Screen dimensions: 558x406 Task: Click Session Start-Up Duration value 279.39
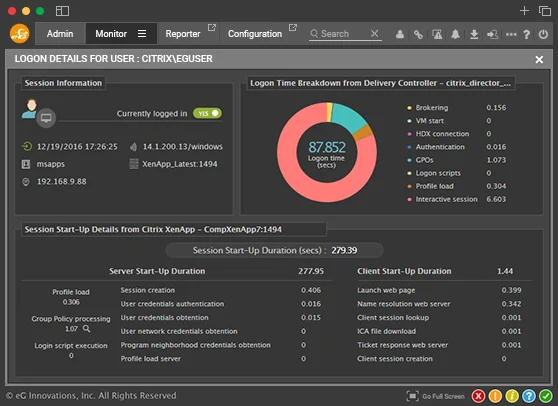click(344, 251)
